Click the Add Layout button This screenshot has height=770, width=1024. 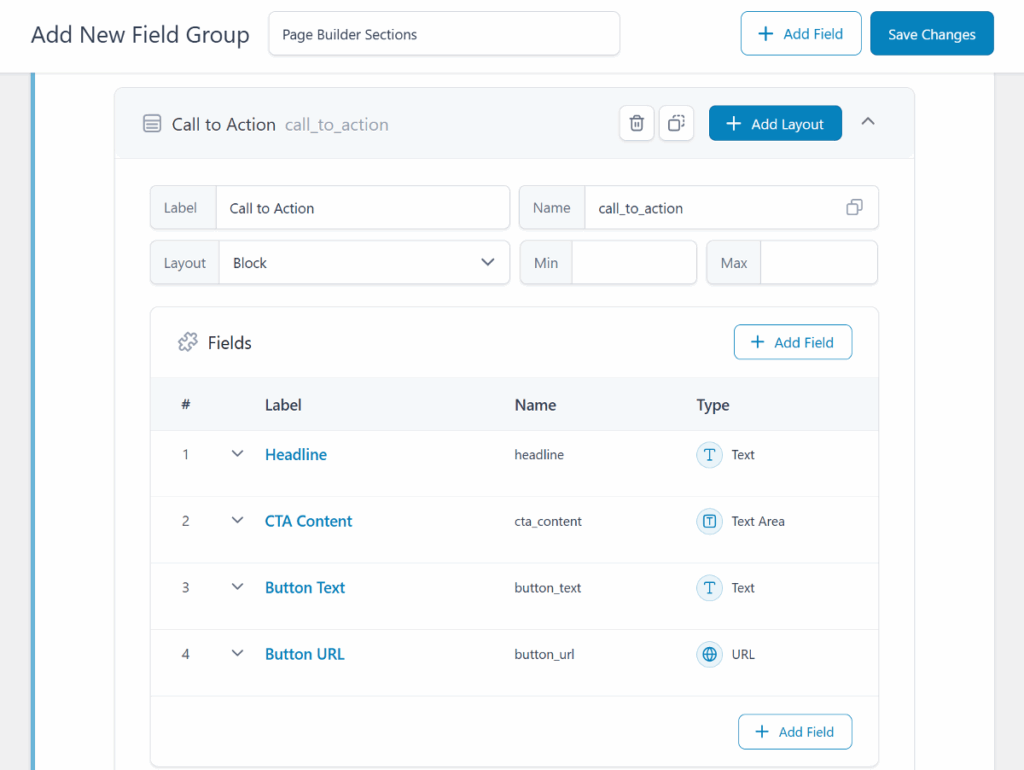click(x=775, y=124)
